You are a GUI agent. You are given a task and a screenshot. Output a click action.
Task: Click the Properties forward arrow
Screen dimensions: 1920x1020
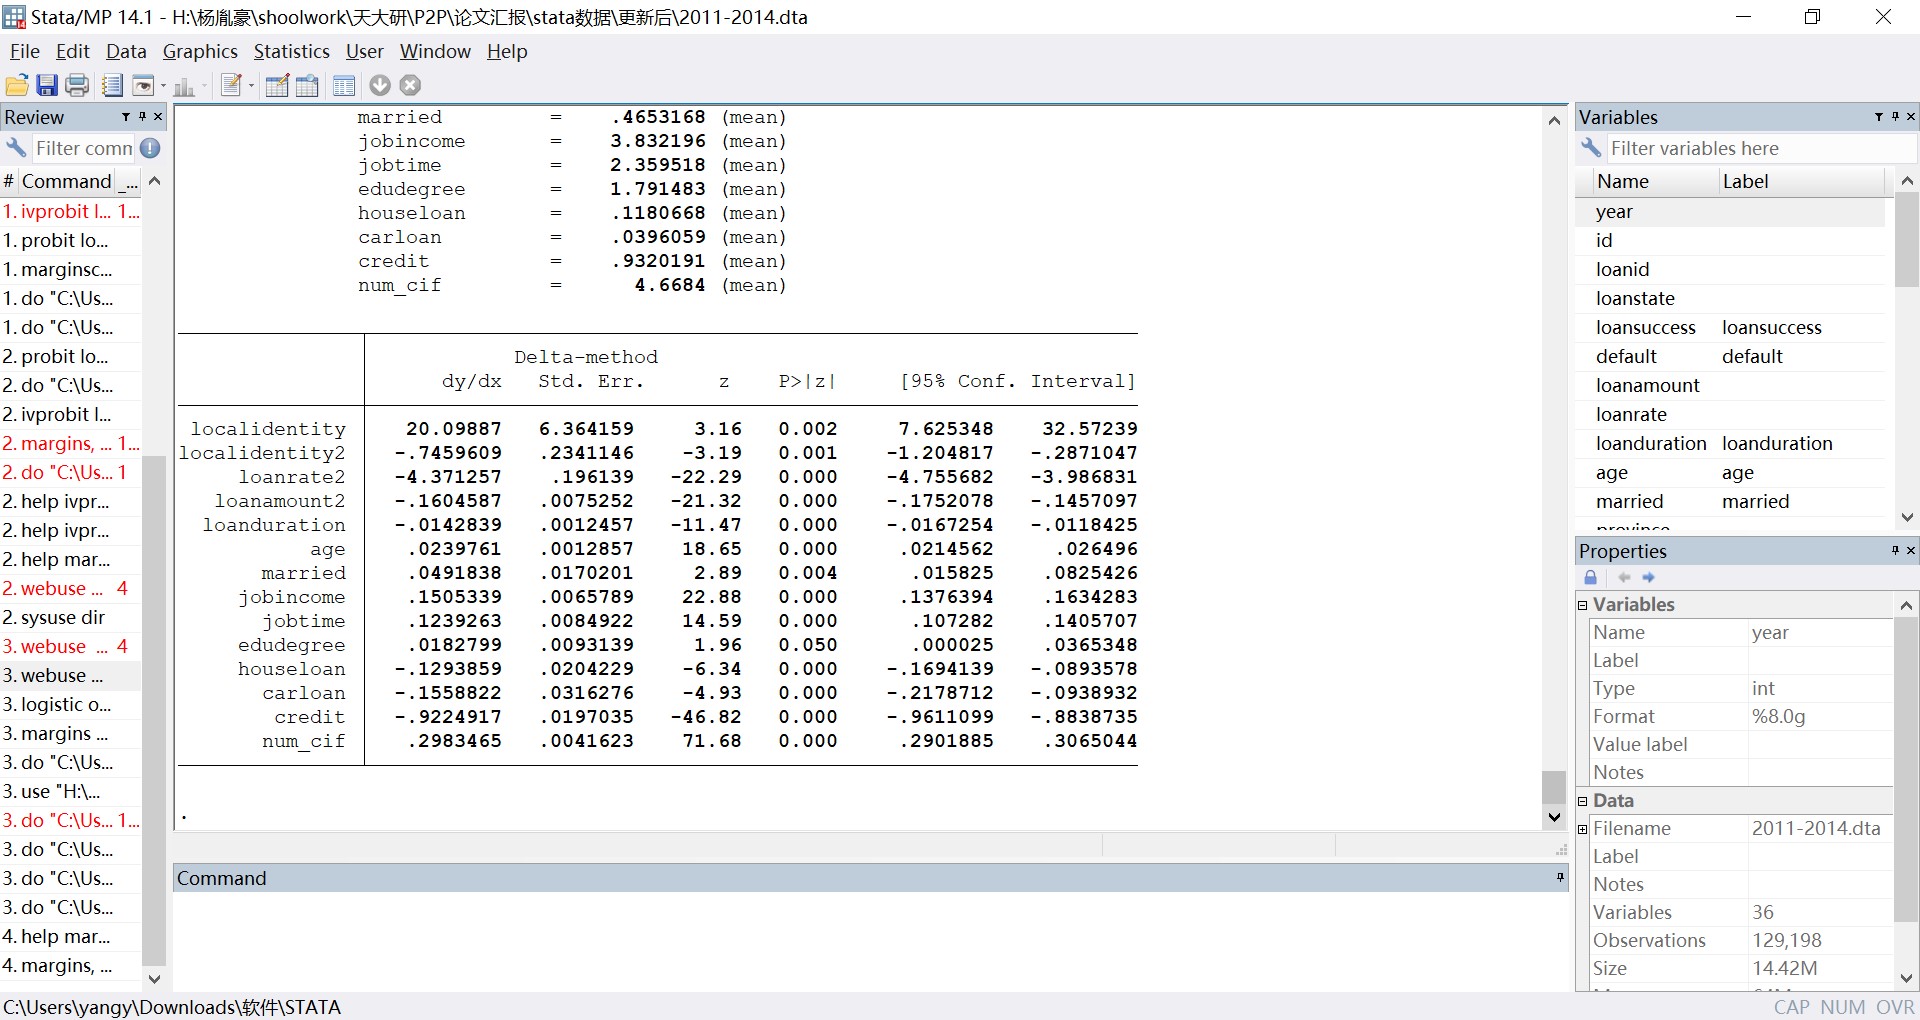(1649, 578)
